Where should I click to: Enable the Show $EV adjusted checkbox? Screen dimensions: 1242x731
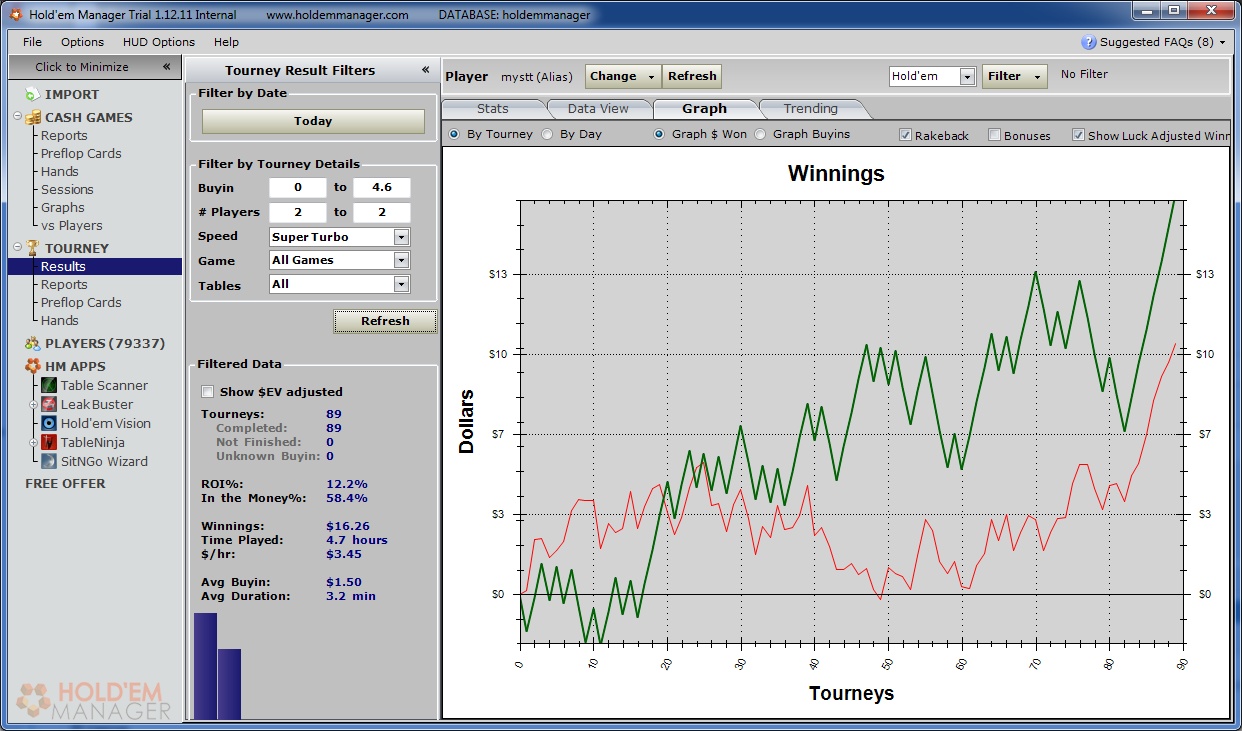[x=208, y=392]
